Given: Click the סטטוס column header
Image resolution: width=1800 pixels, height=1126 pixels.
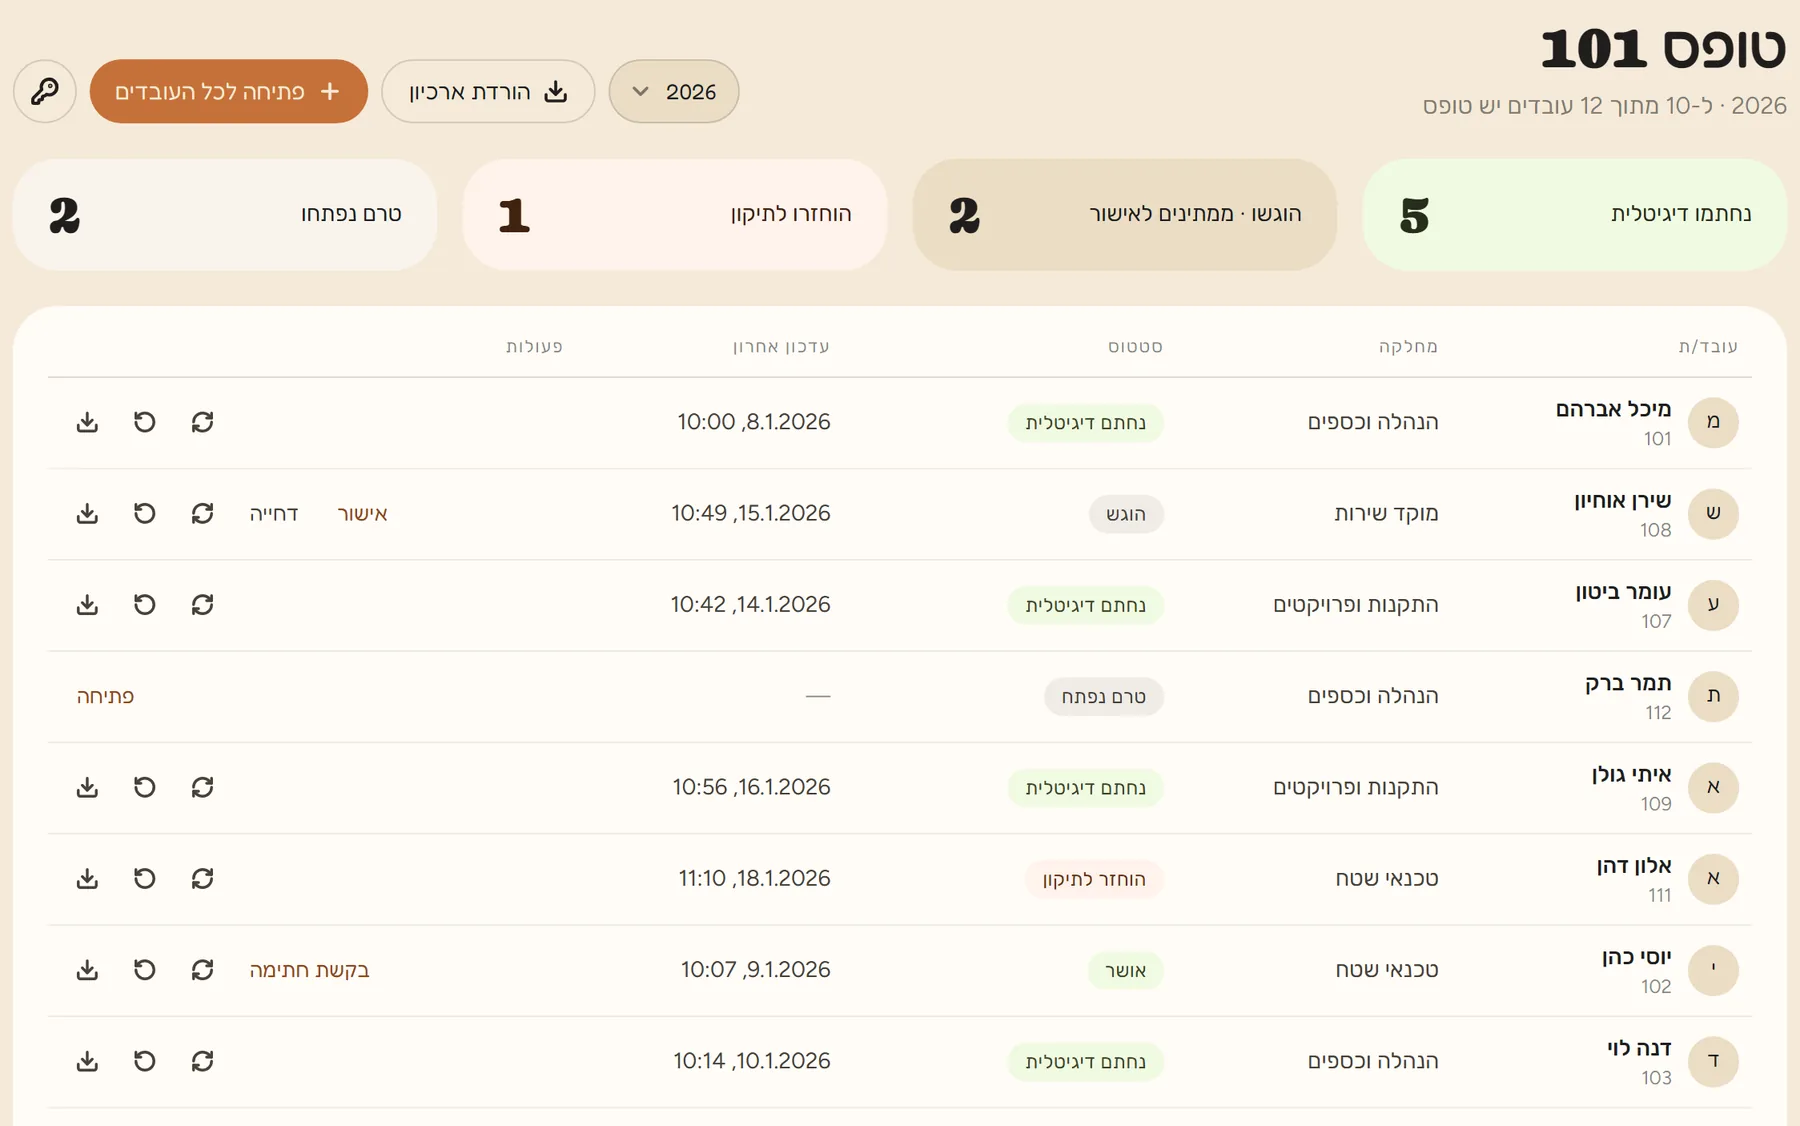Looking at the screenshot, I should (1135, 346).
